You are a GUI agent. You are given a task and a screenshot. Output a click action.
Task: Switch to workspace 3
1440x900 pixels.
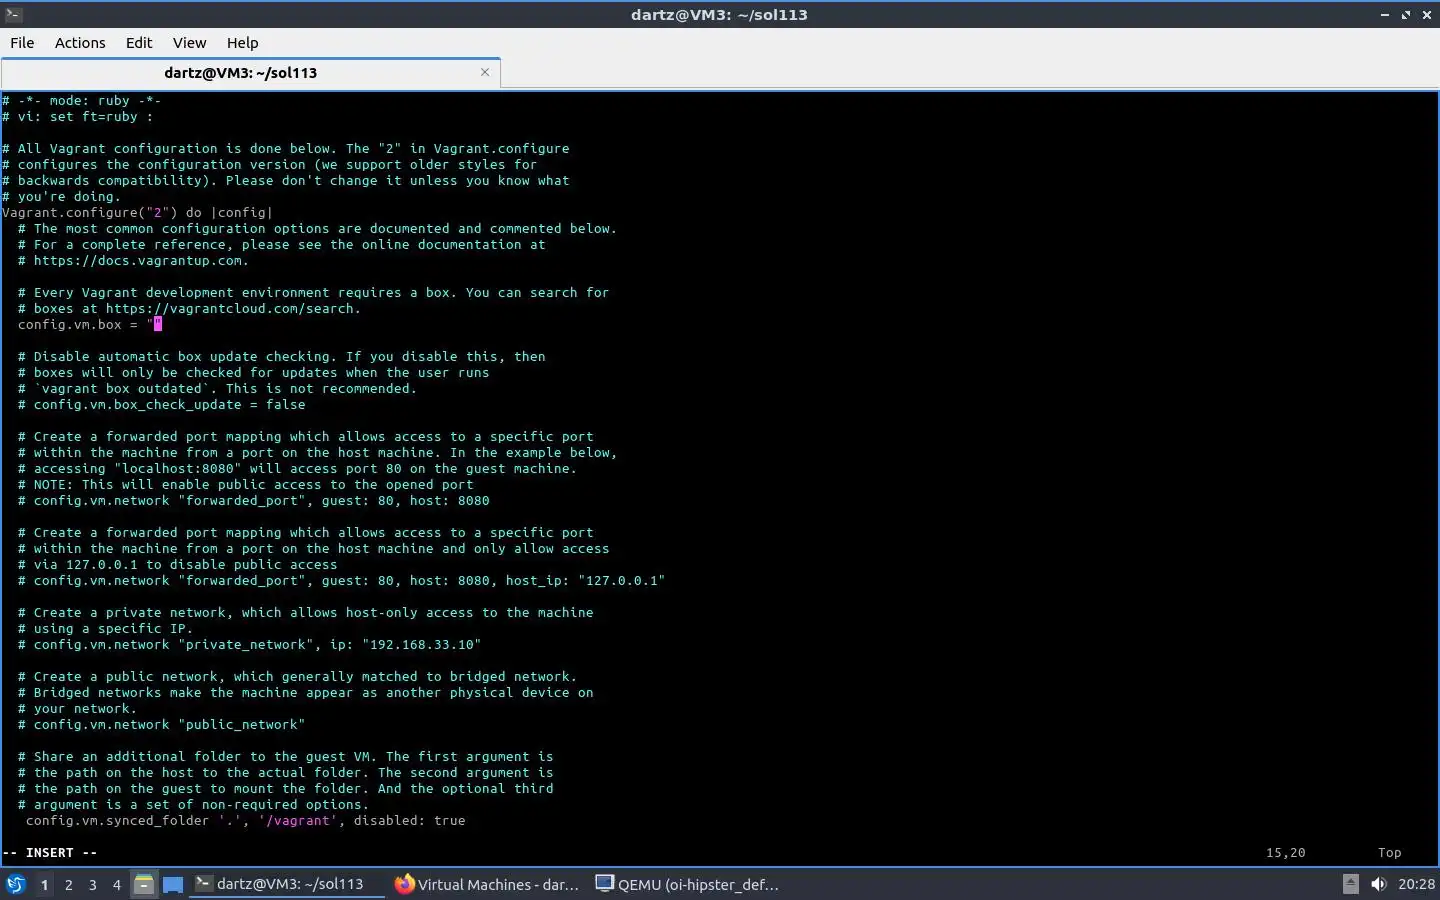[x=92, y=884]
